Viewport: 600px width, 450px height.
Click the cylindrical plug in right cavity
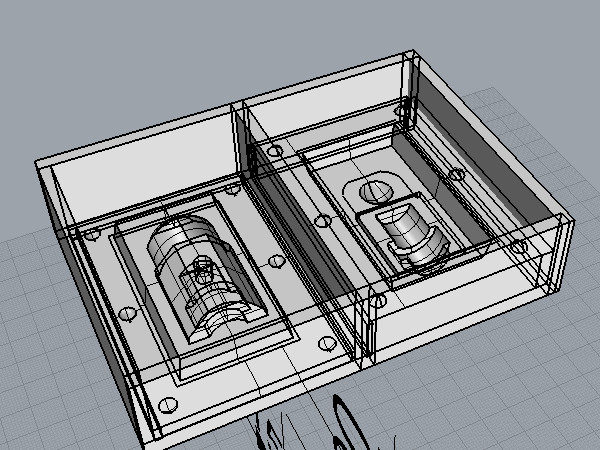[412, 232]
